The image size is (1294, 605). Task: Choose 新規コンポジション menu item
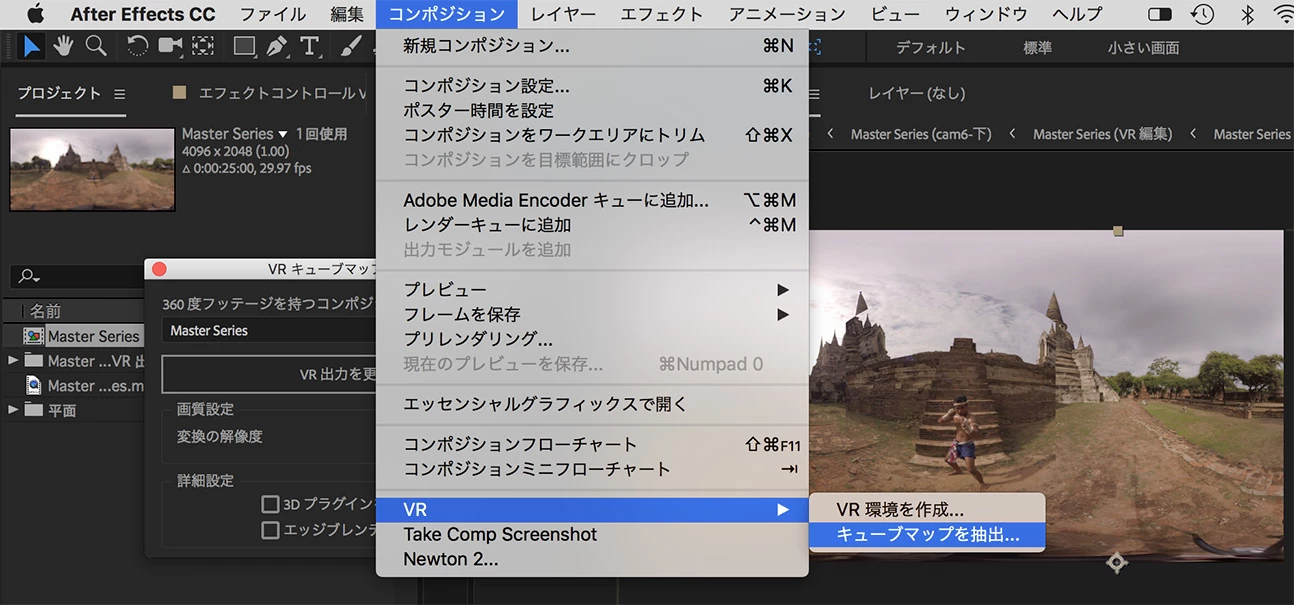click(x=592, y=46)
